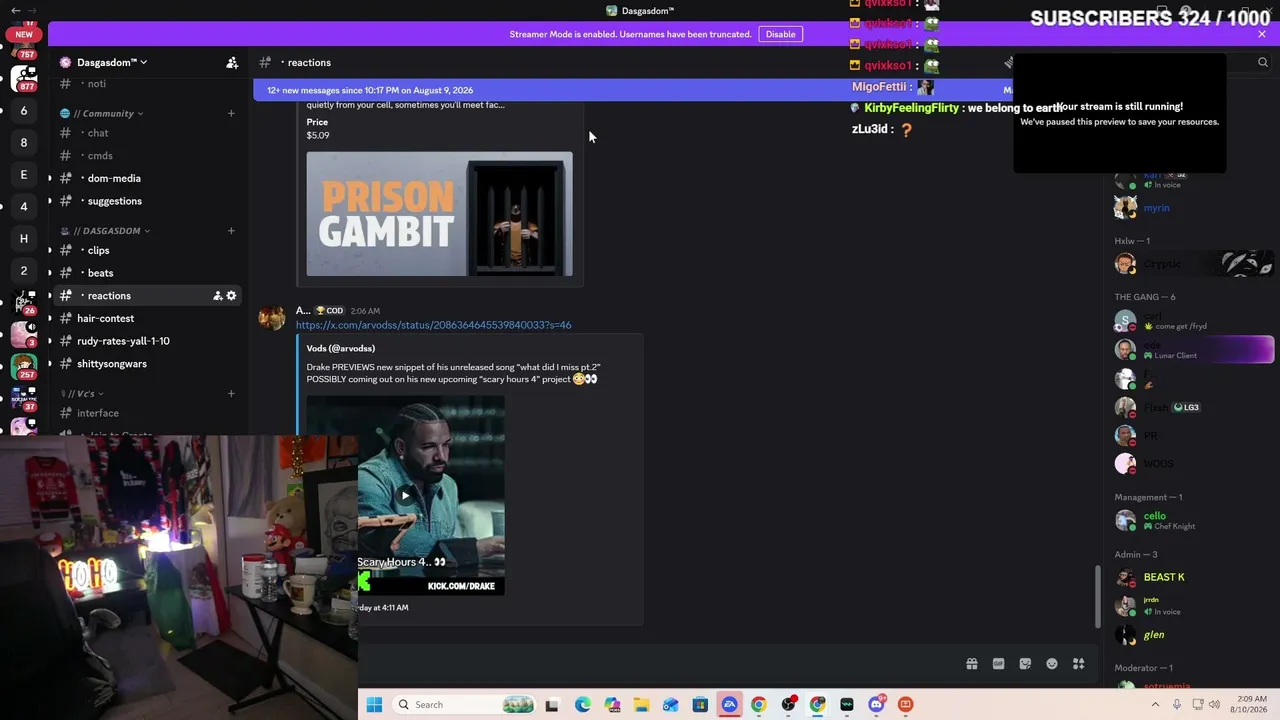Go back using the navigation arrow
The height and width of the screenshot is (720, 1280).
pyautogui.click(x=15, y=10)
